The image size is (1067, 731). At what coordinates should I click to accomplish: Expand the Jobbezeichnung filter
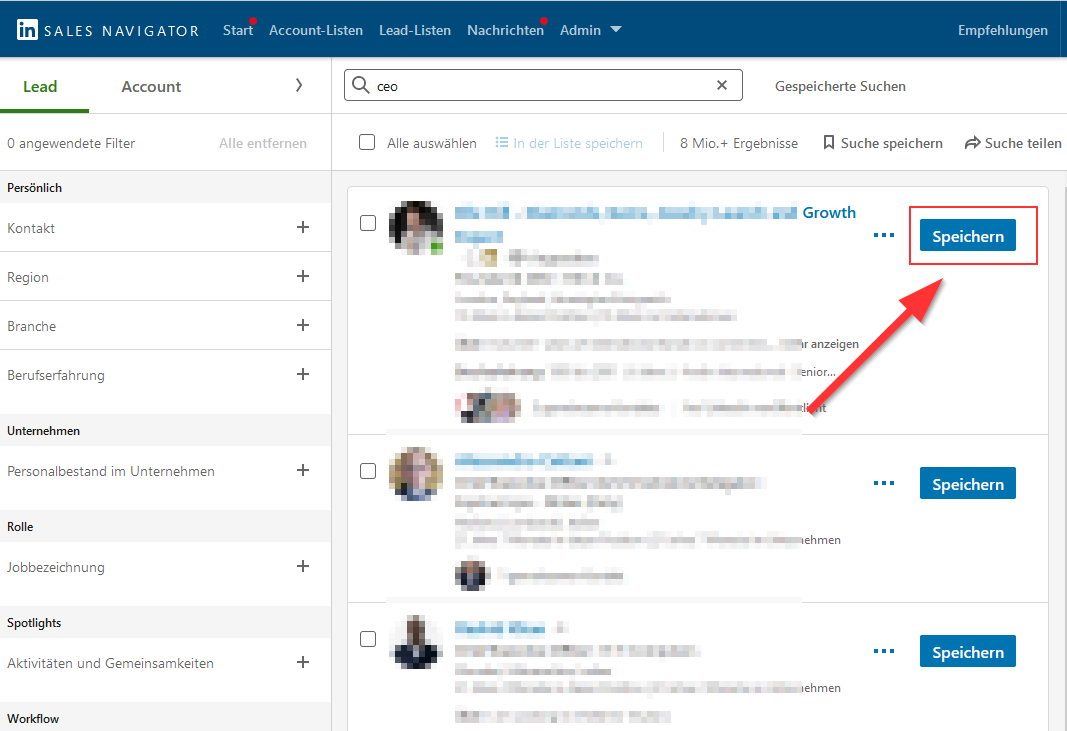click(x=303, y=567)
